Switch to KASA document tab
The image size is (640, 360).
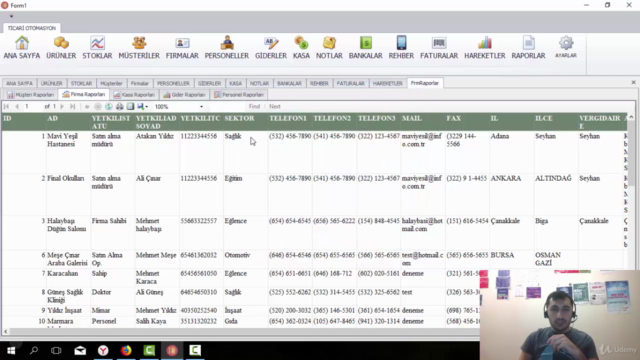(235, 83)
